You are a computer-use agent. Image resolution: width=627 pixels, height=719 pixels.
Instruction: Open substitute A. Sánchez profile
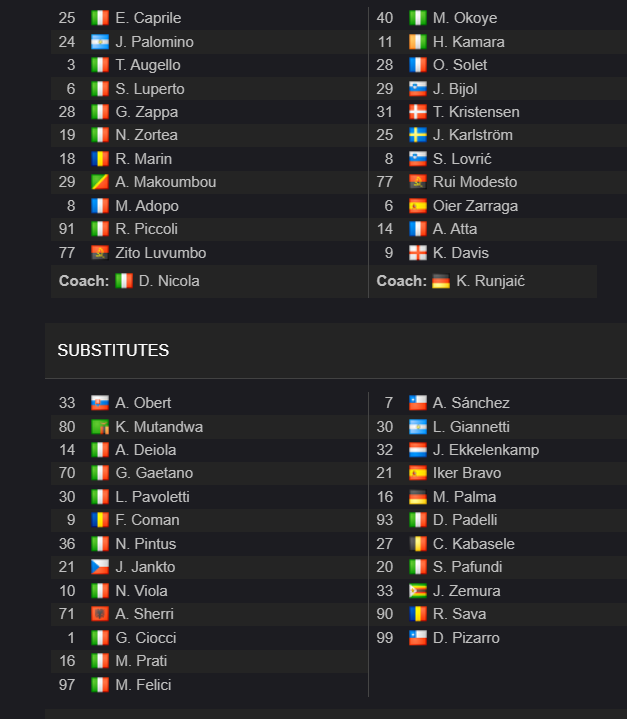pyautogui.click(x=471, y=403)
